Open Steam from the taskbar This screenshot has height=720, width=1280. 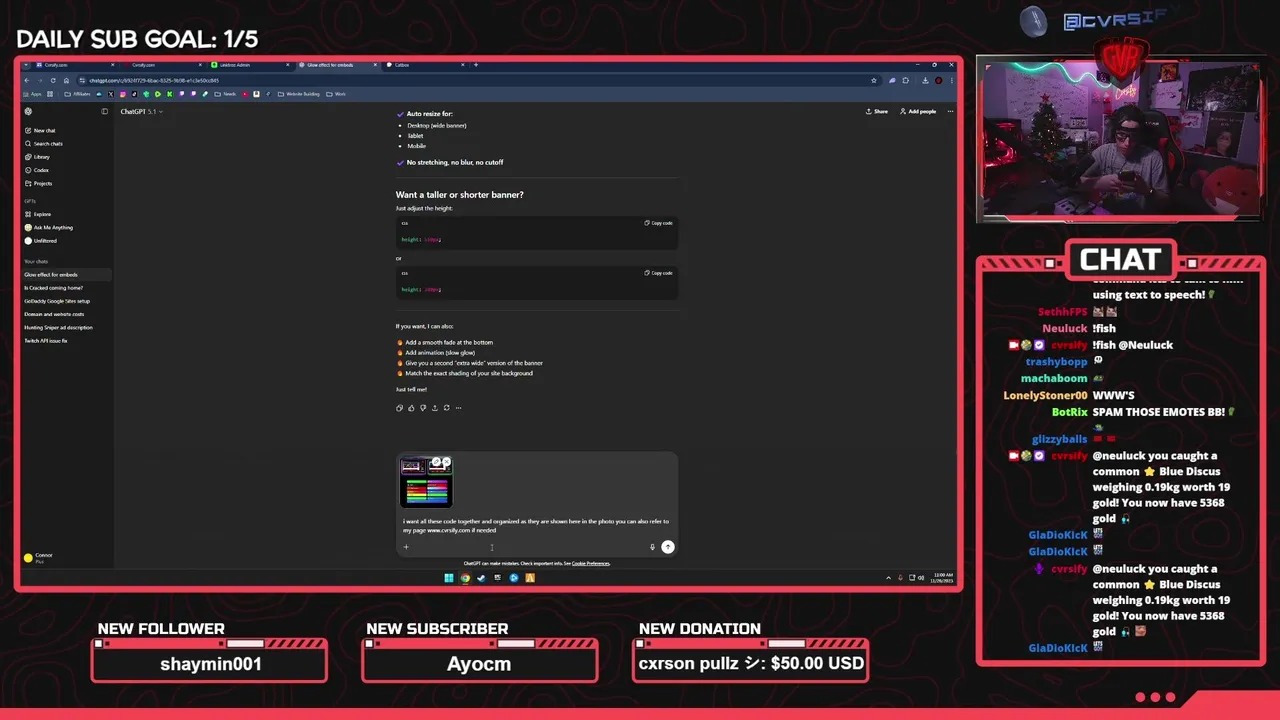[x=481, y=577]
